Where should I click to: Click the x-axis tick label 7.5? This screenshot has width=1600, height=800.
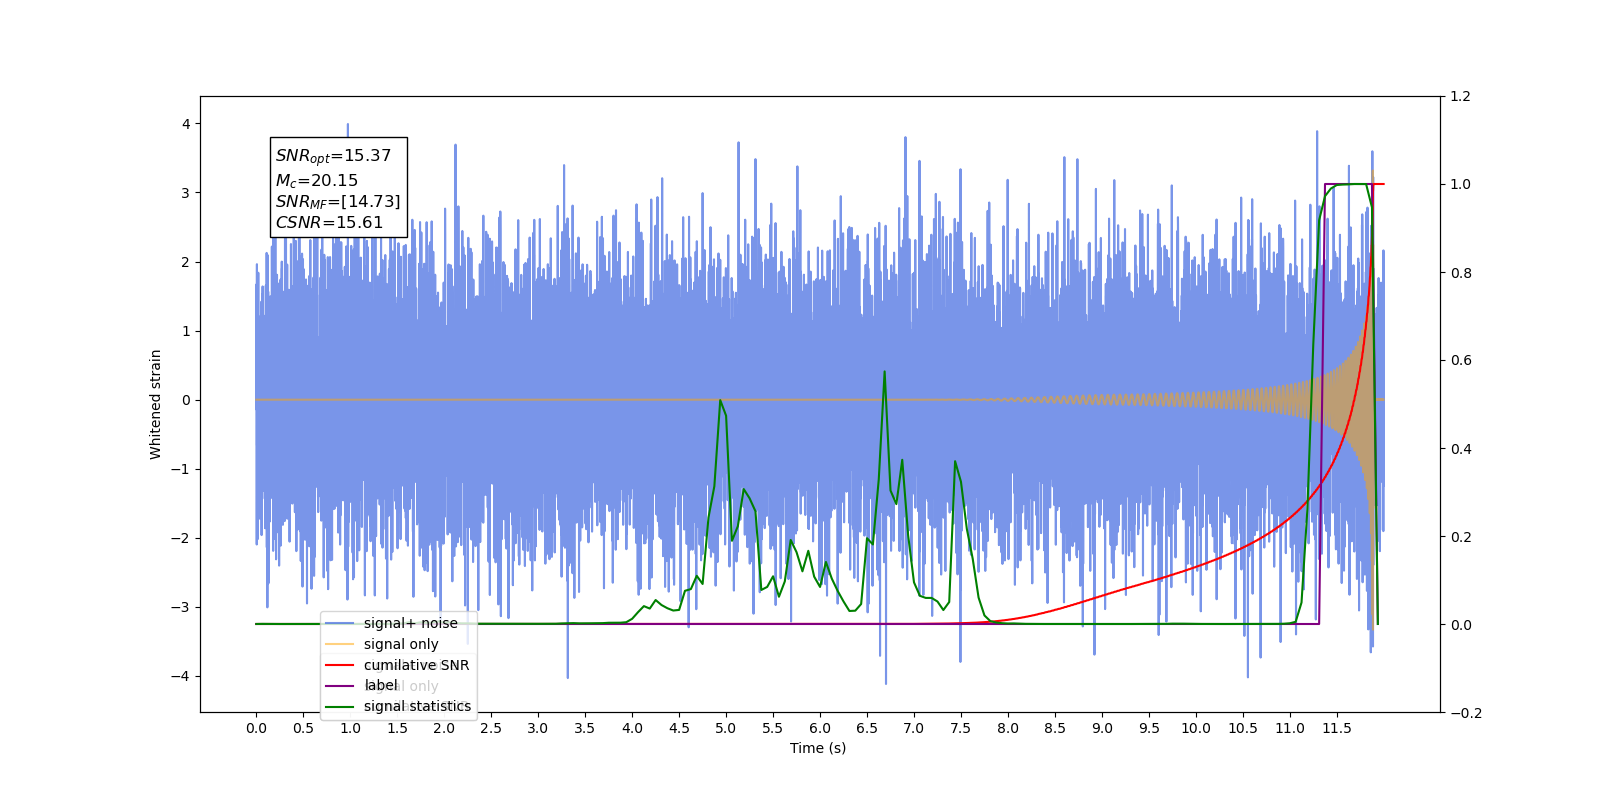coord(960,728)
